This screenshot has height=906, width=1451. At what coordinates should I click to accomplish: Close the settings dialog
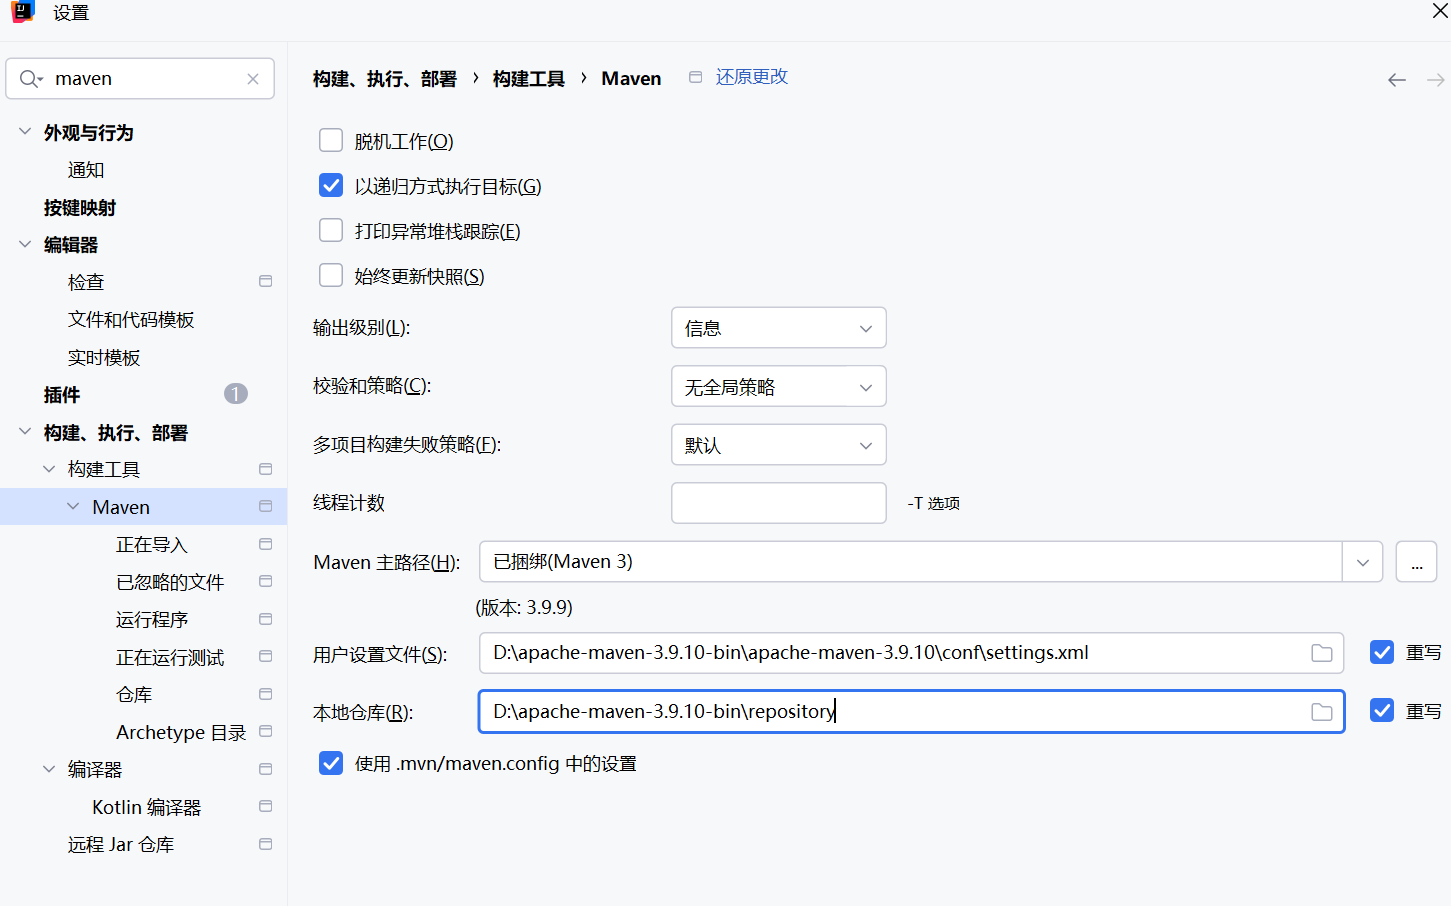point(1440,11)
